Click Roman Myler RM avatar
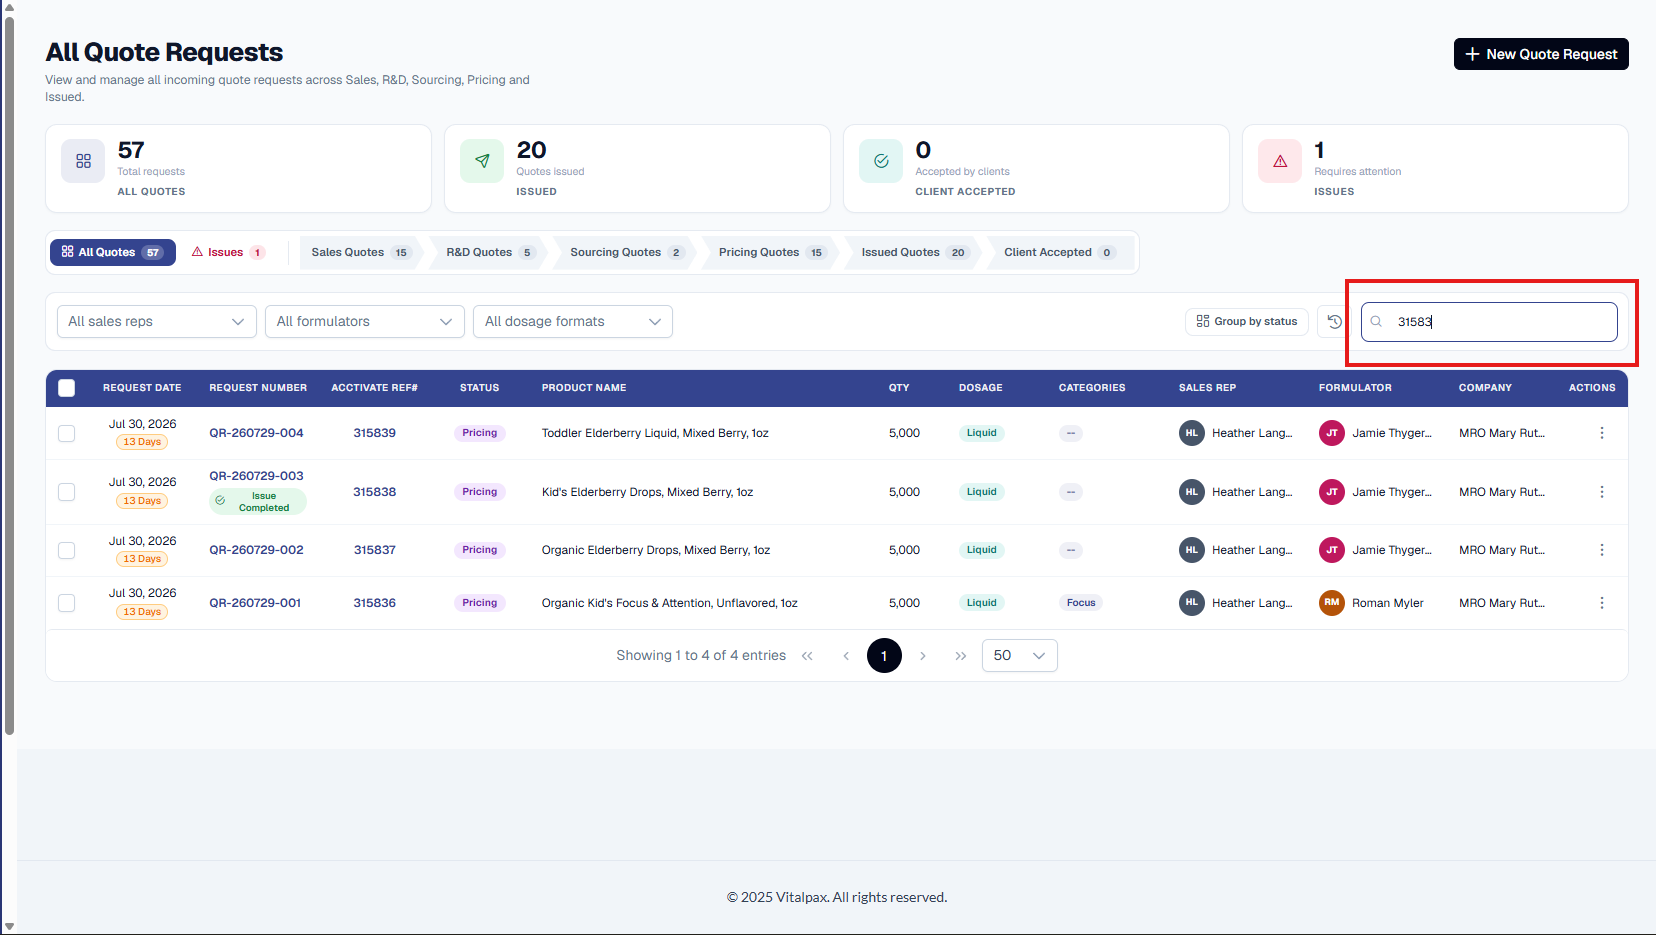Image resolution: width=1656 pixels, height=935 pixels. pyautogui.click(x=1332, y=603)
